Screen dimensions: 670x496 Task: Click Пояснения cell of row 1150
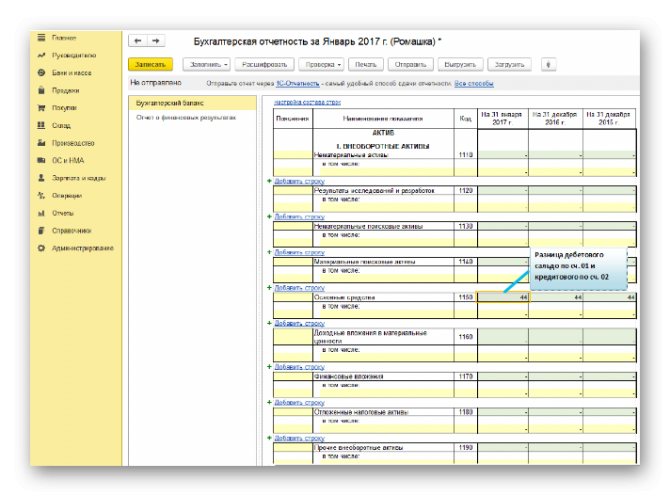point(293,297)
